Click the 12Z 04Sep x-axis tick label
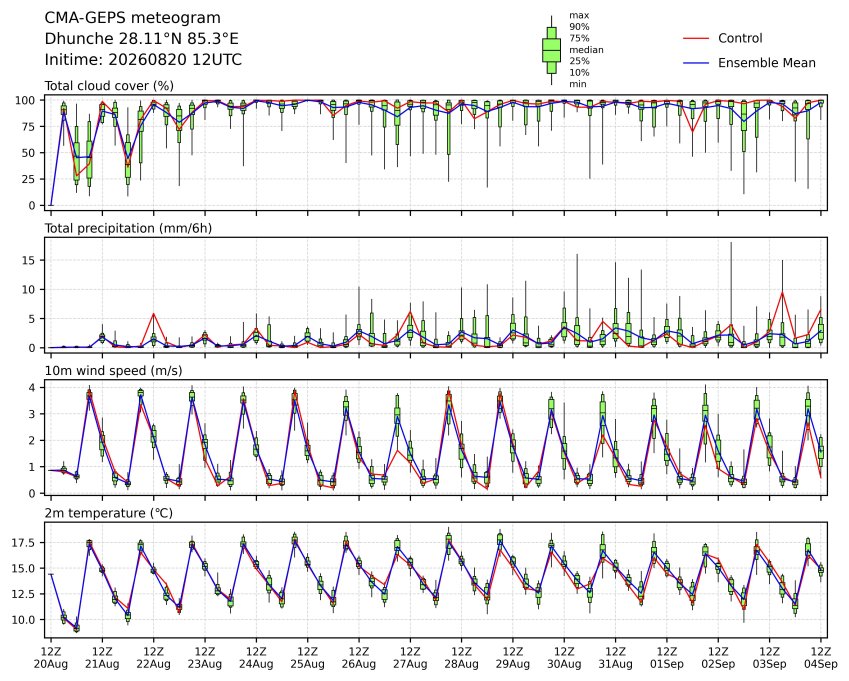This screenshot has width=849, height=681. tap(821, 657)
